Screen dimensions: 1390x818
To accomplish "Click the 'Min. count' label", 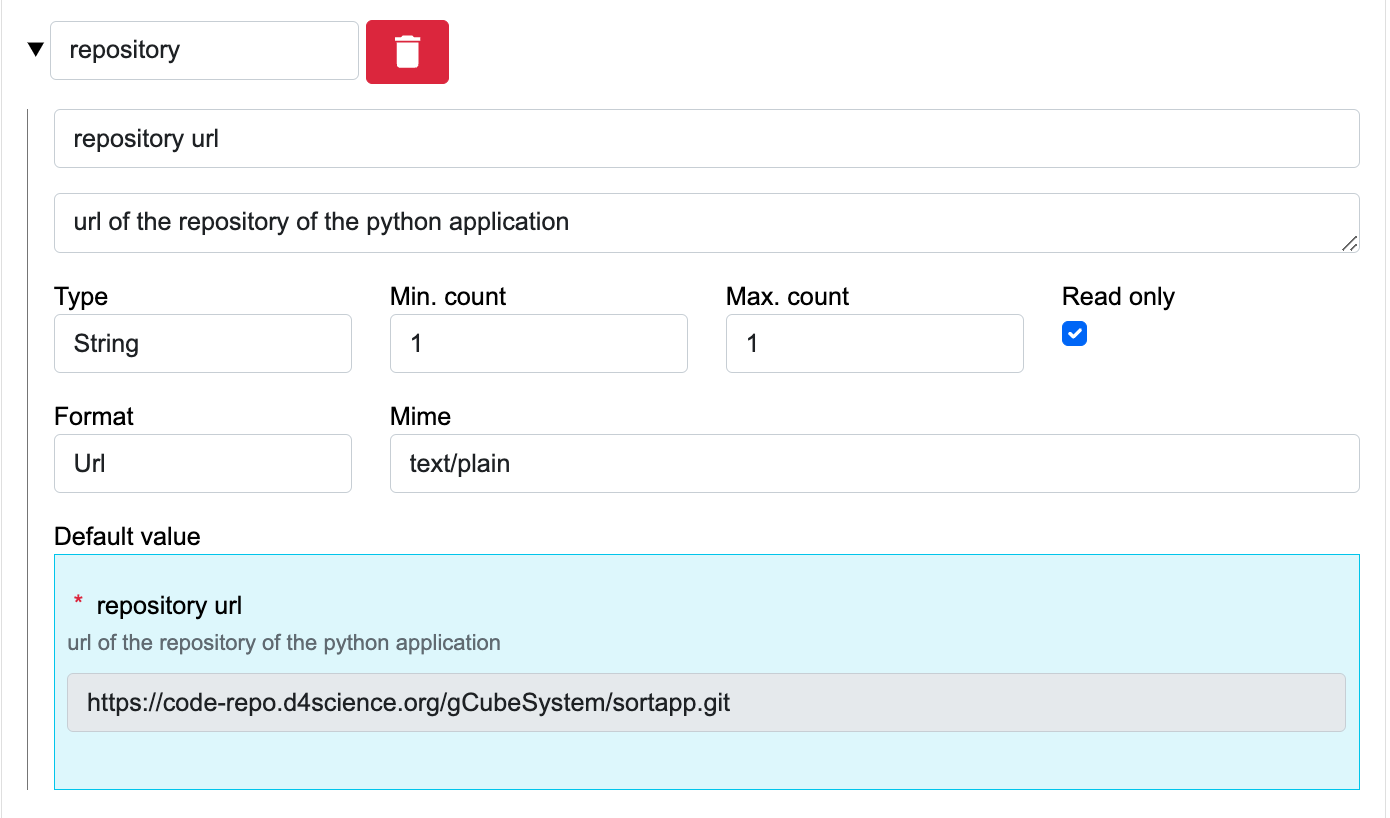I will point(448,297).
